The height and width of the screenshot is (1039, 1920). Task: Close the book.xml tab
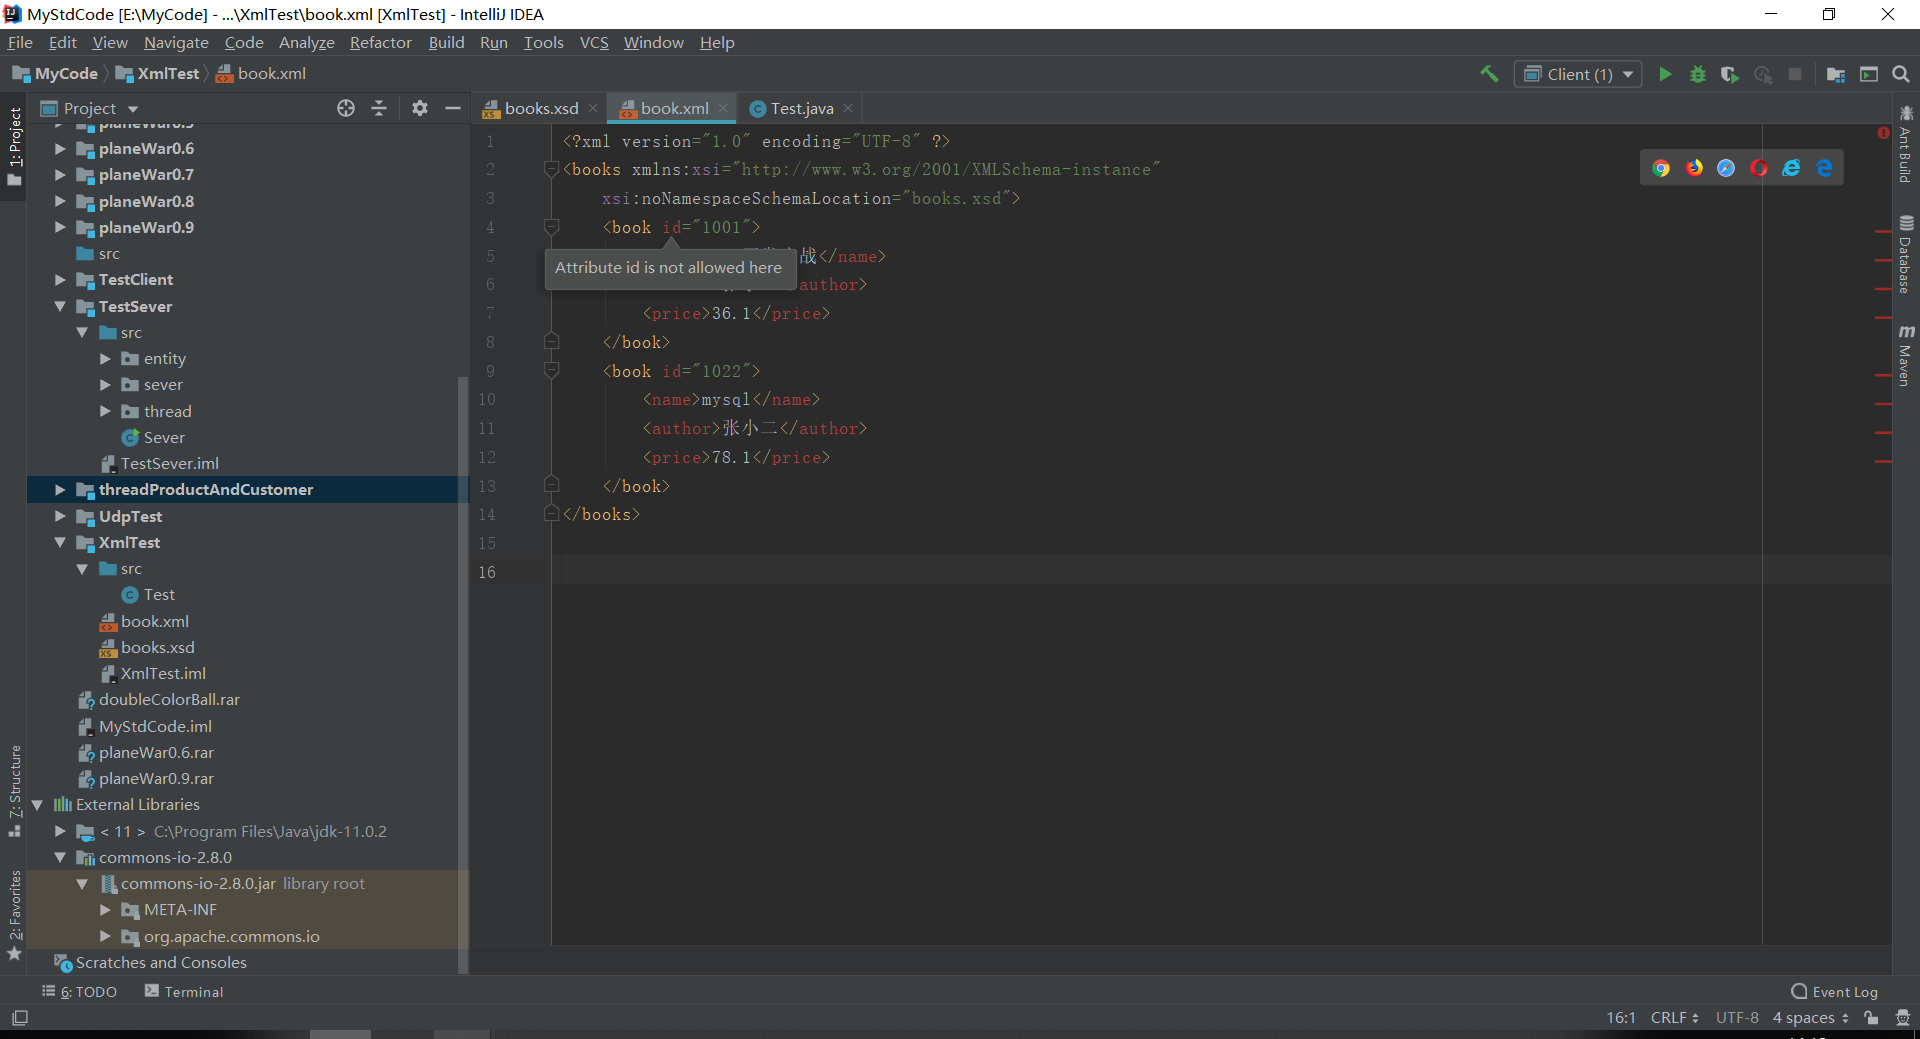(723, 108)
